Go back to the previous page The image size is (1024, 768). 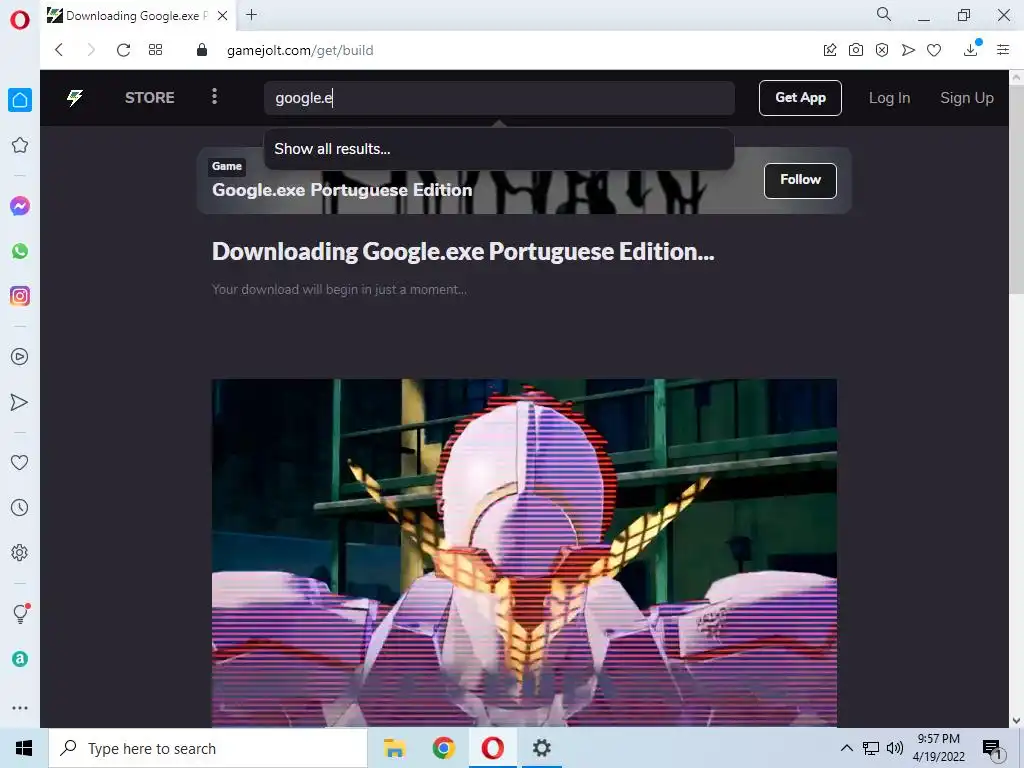pos(59,50)
